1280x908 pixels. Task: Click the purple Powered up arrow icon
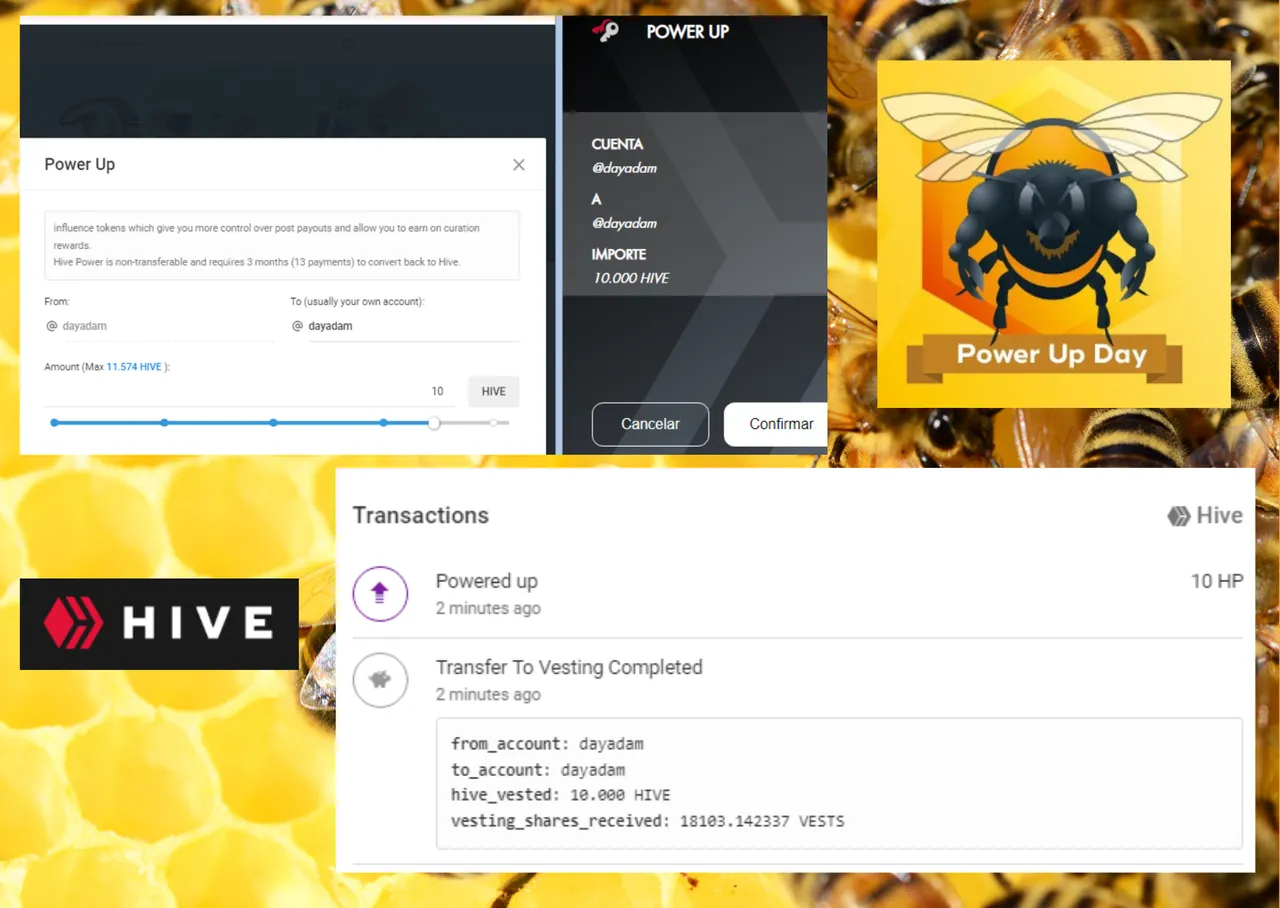coord(380,594)
